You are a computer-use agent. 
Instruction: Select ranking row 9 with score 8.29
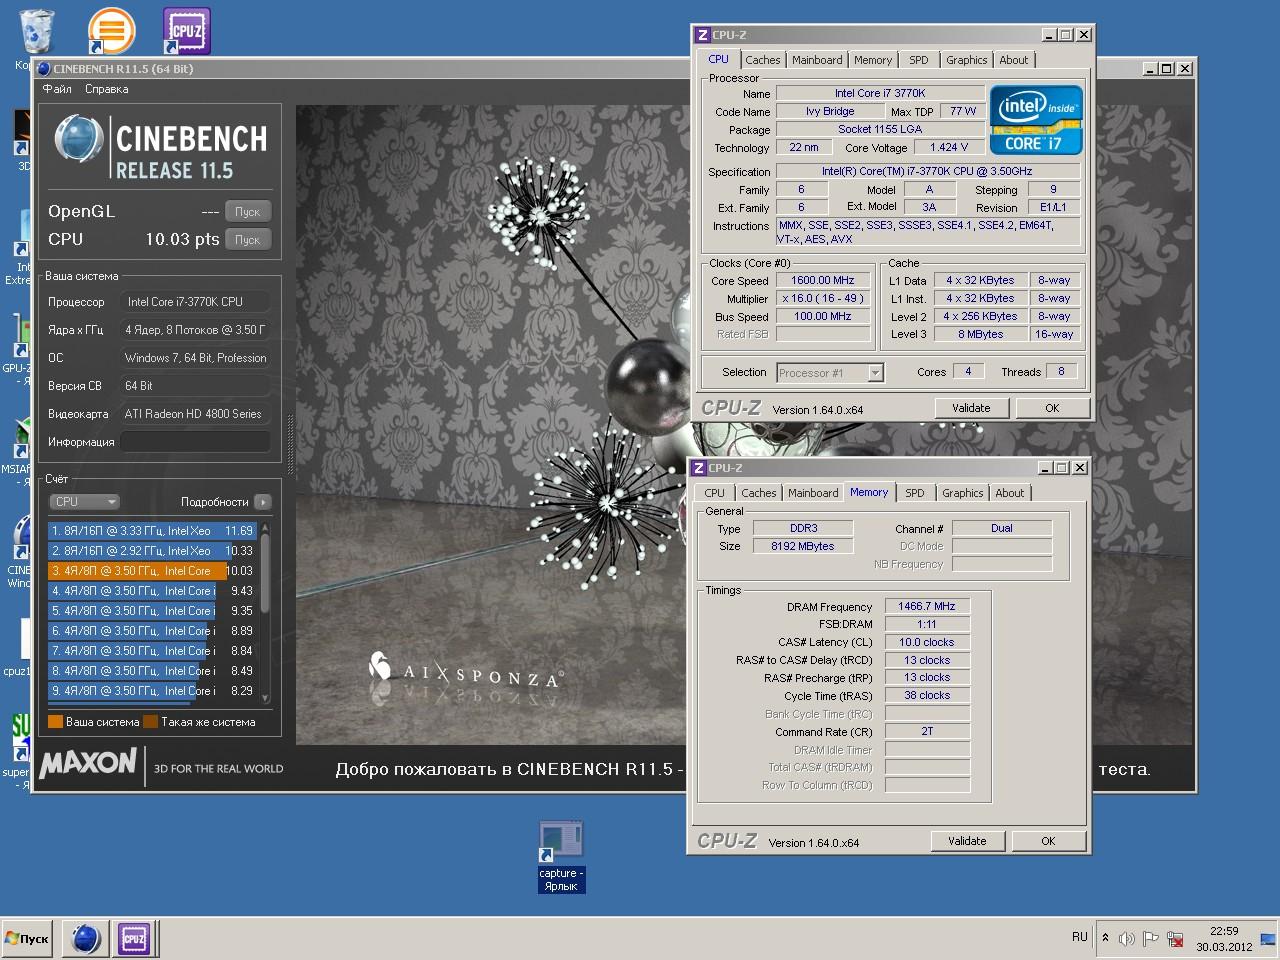pos(152,691)
